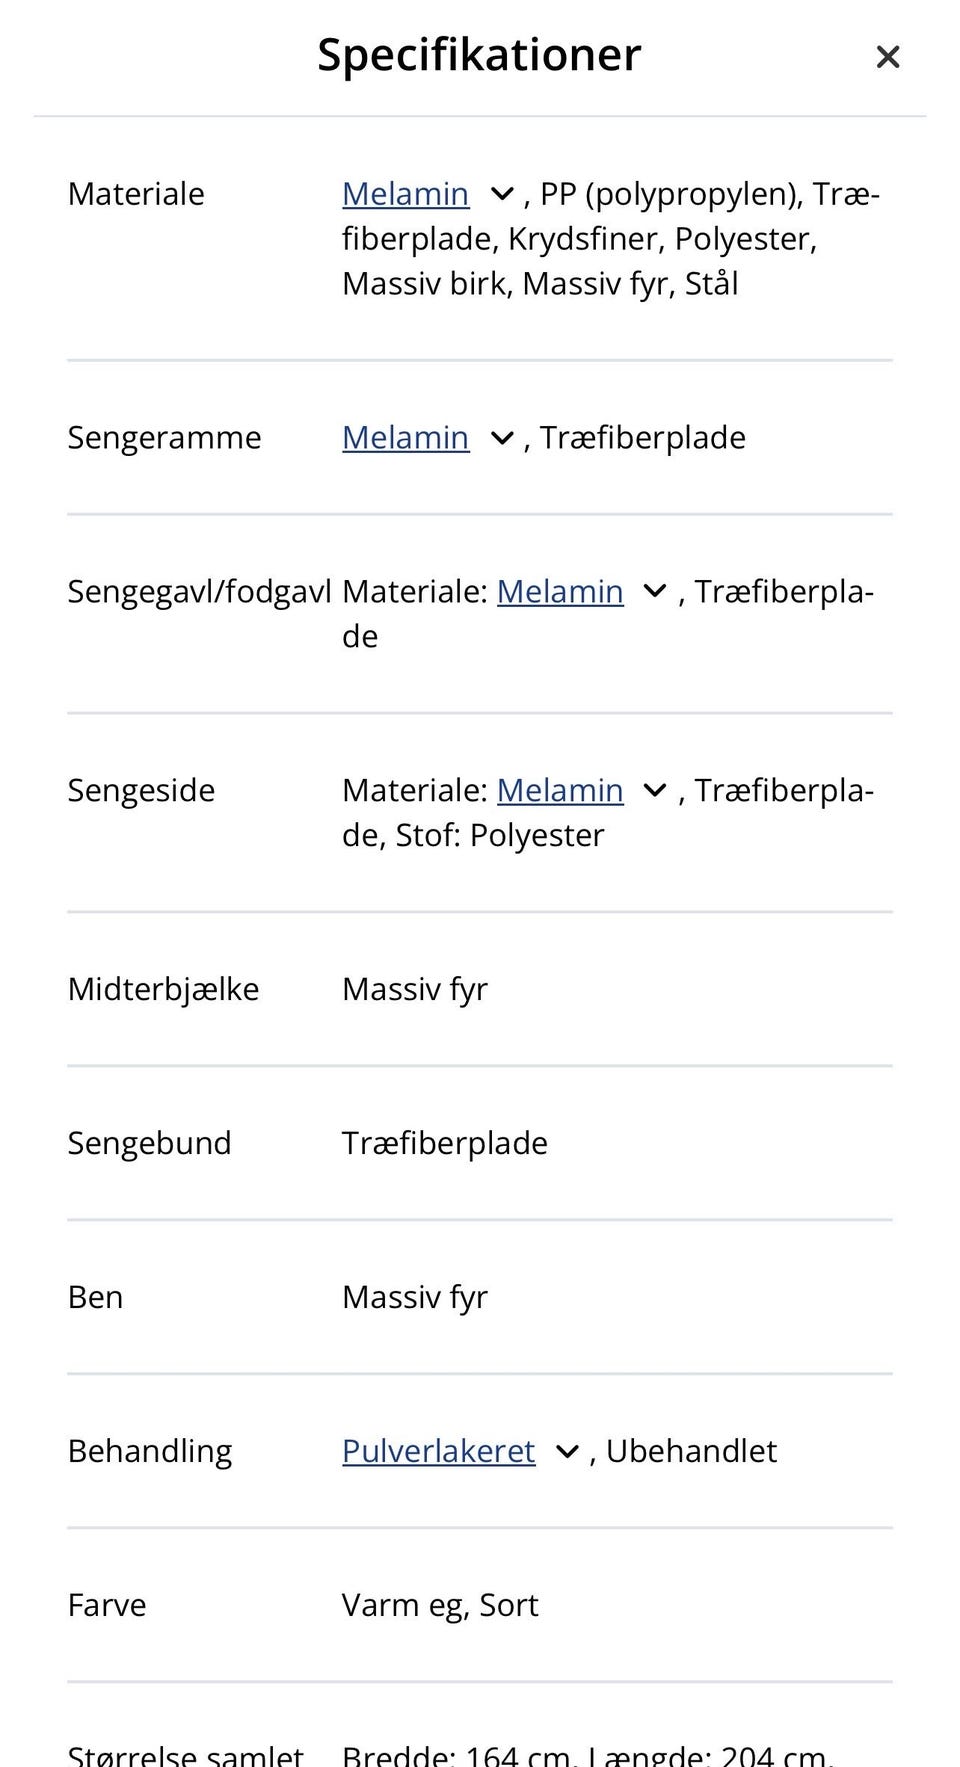Expand the Pulverlakeret chevron beside Behandling

(x=565, y=1452)
